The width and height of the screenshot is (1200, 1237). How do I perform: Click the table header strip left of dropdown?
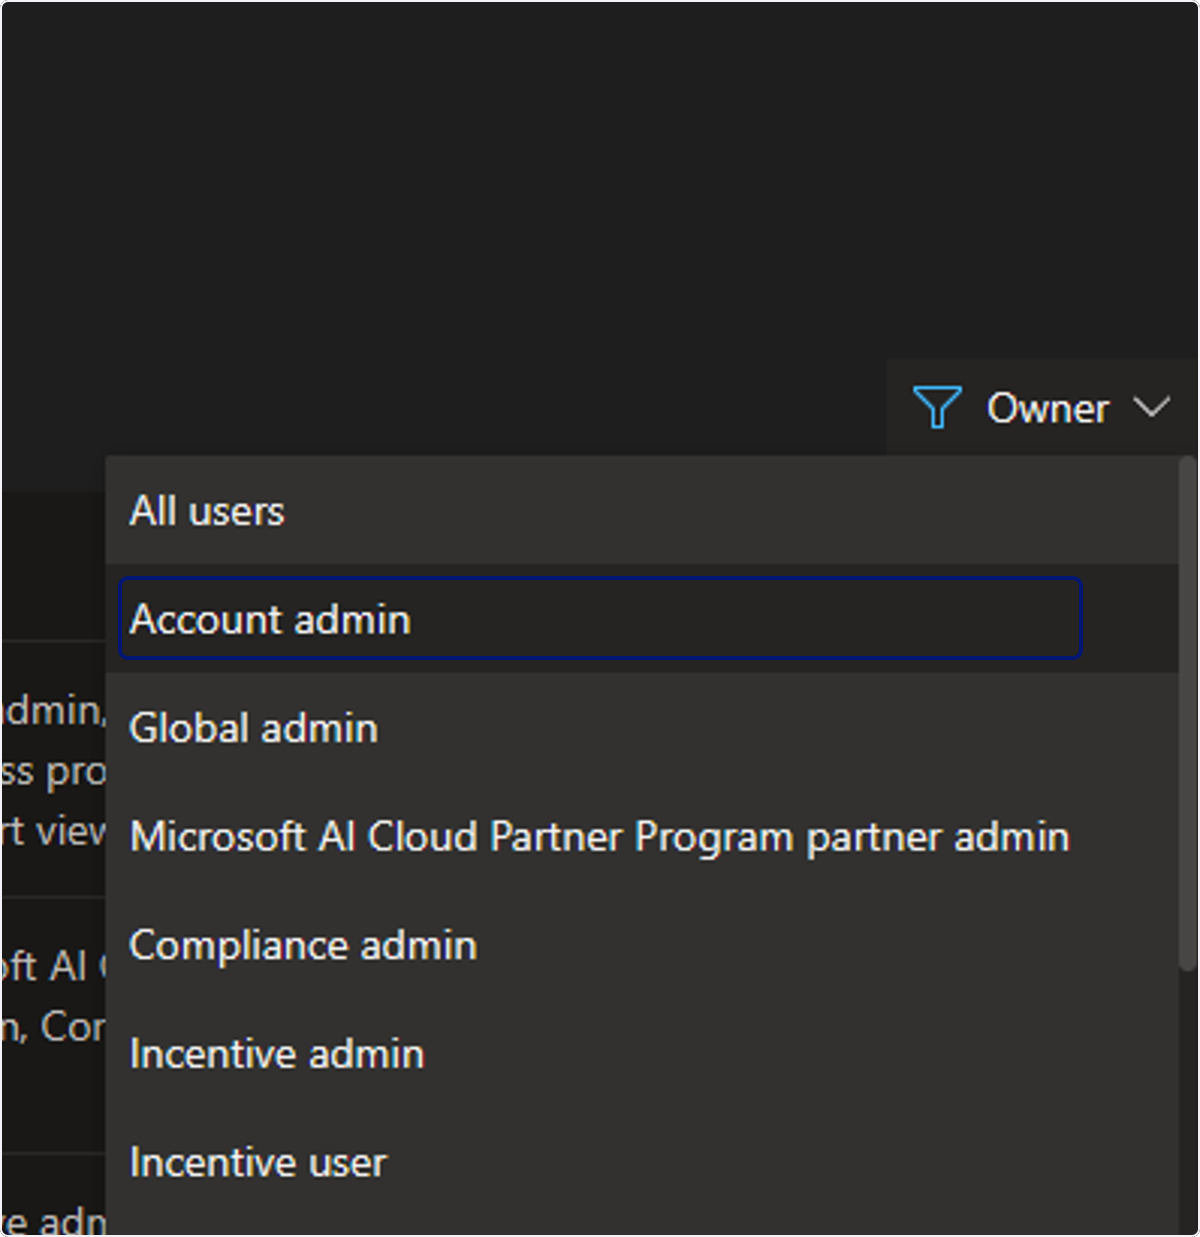tap(53, 565)
